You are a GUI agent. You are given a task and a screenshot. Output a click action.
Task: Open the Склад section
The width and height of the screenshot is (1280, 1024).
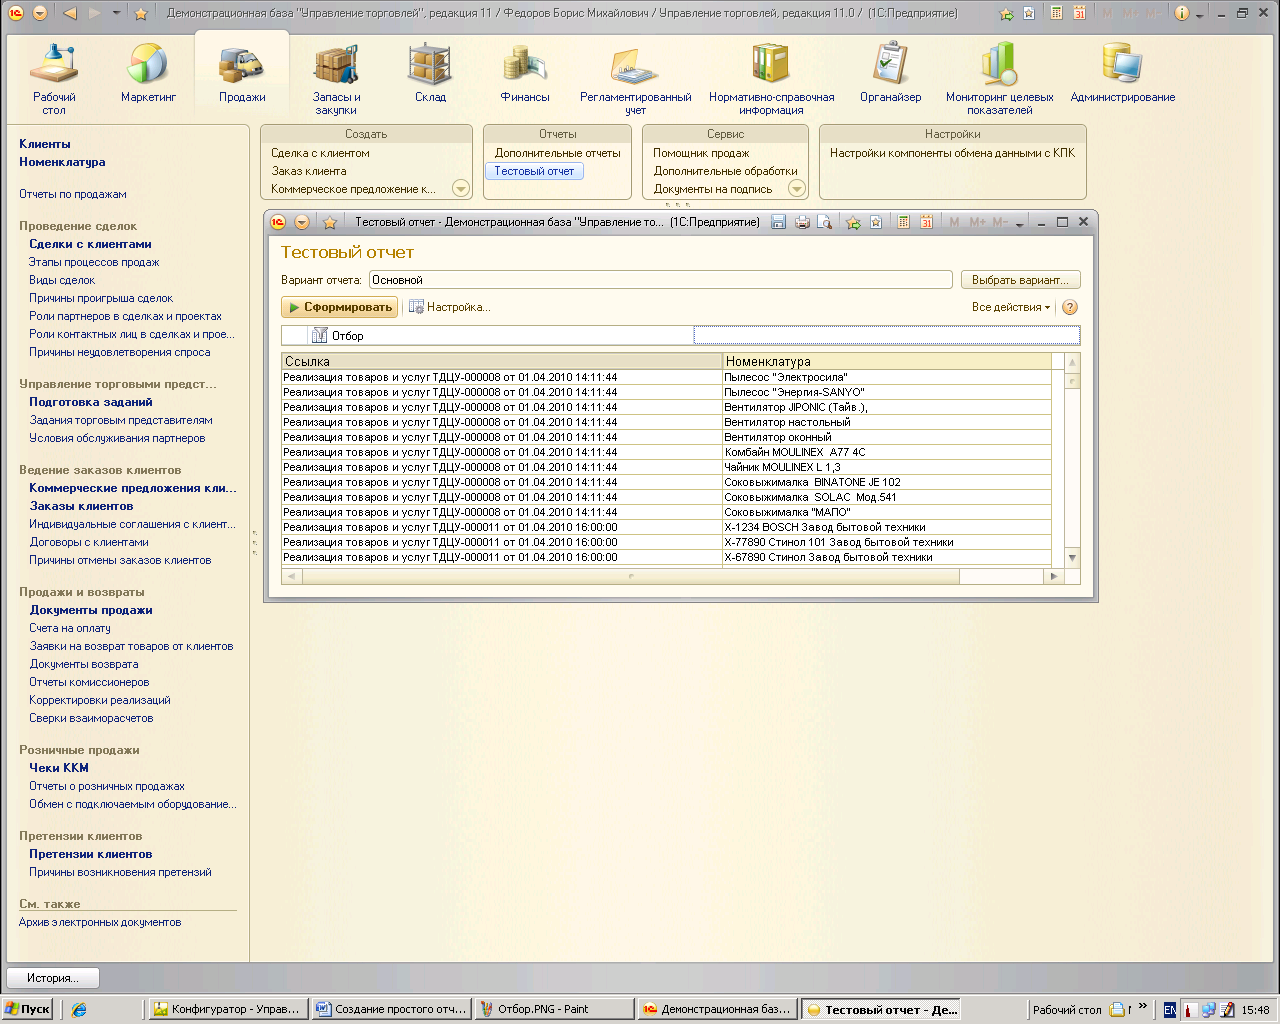430,74
